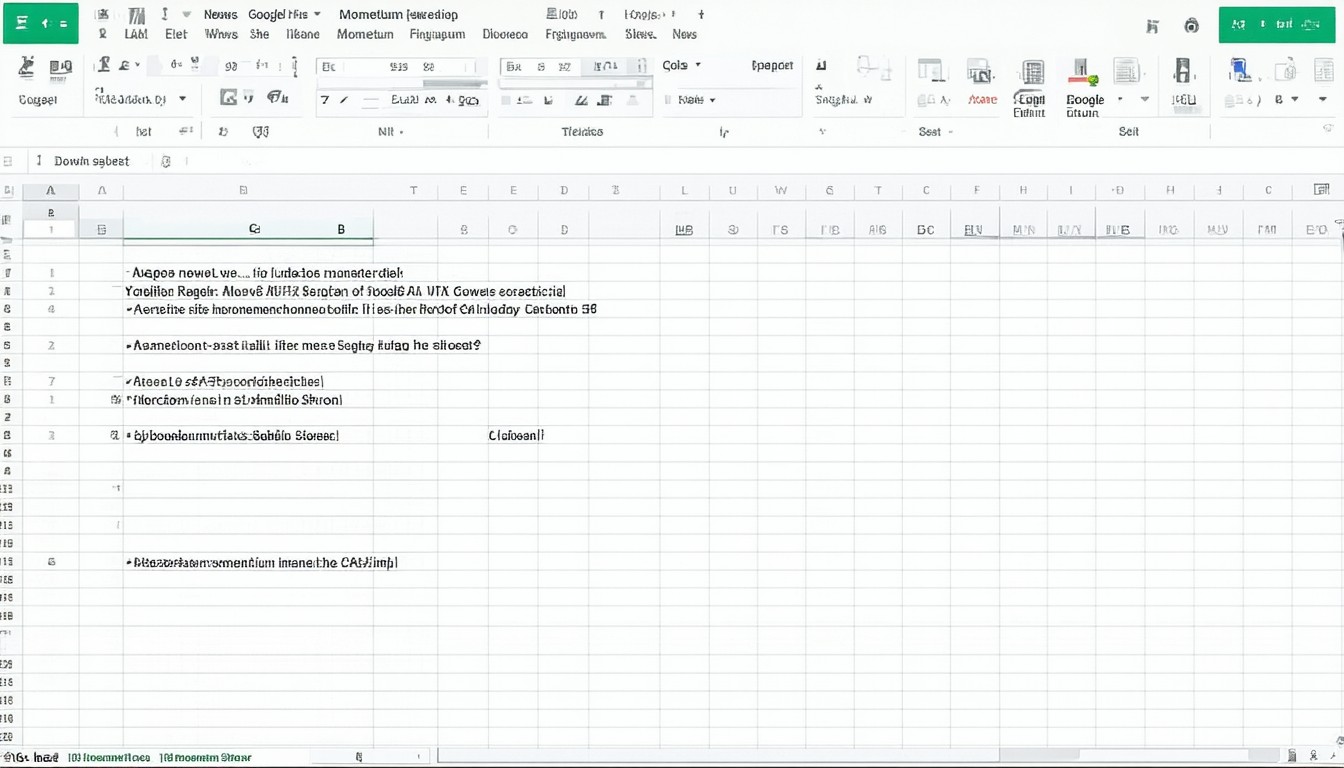Screen dimensions: 1344x768
Task: Click the table icon left of Atare
Action: 931,71
